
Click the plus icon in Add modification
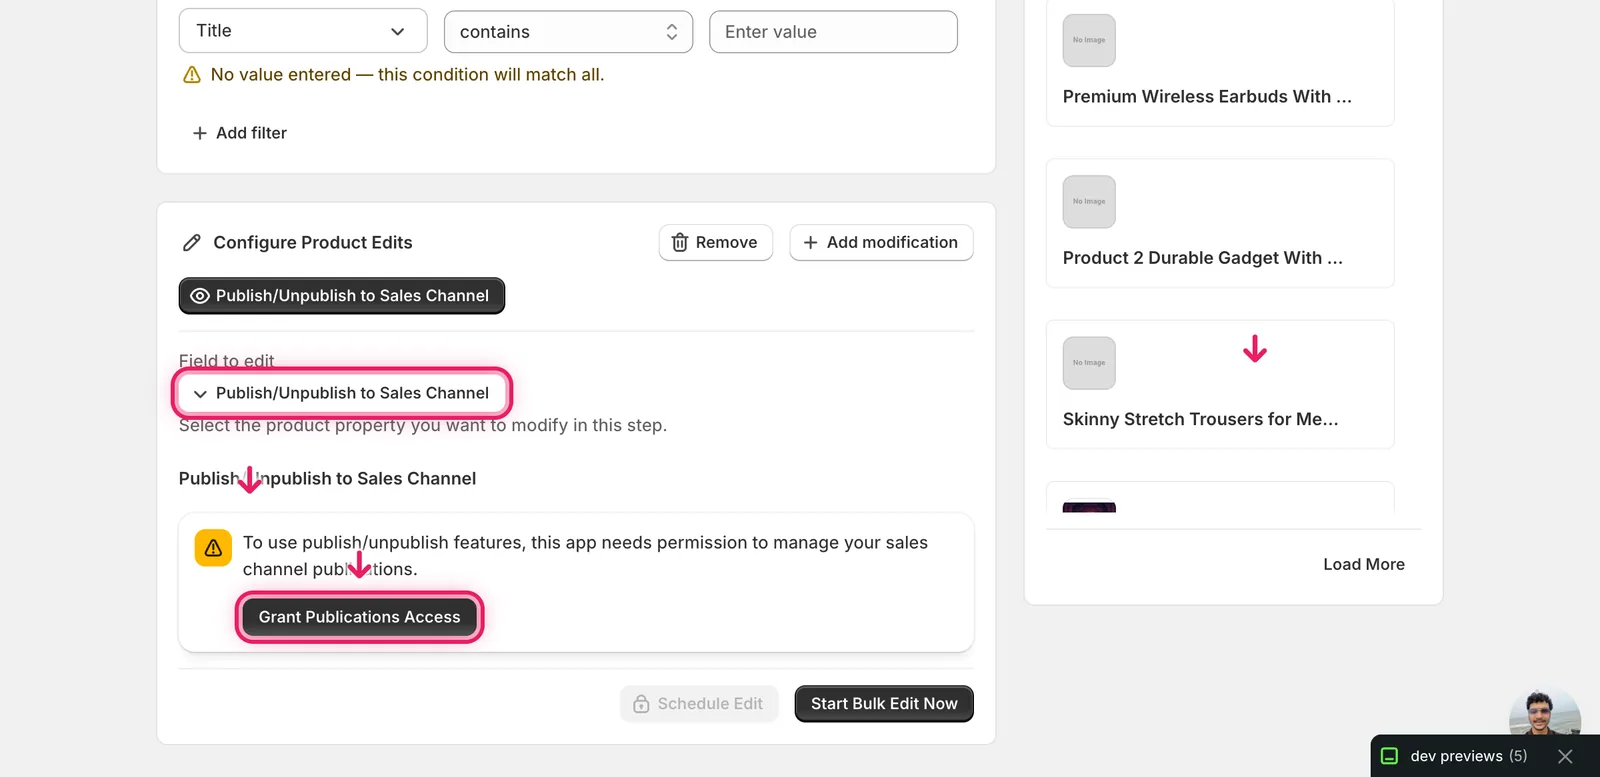click(x=811, y=243)
